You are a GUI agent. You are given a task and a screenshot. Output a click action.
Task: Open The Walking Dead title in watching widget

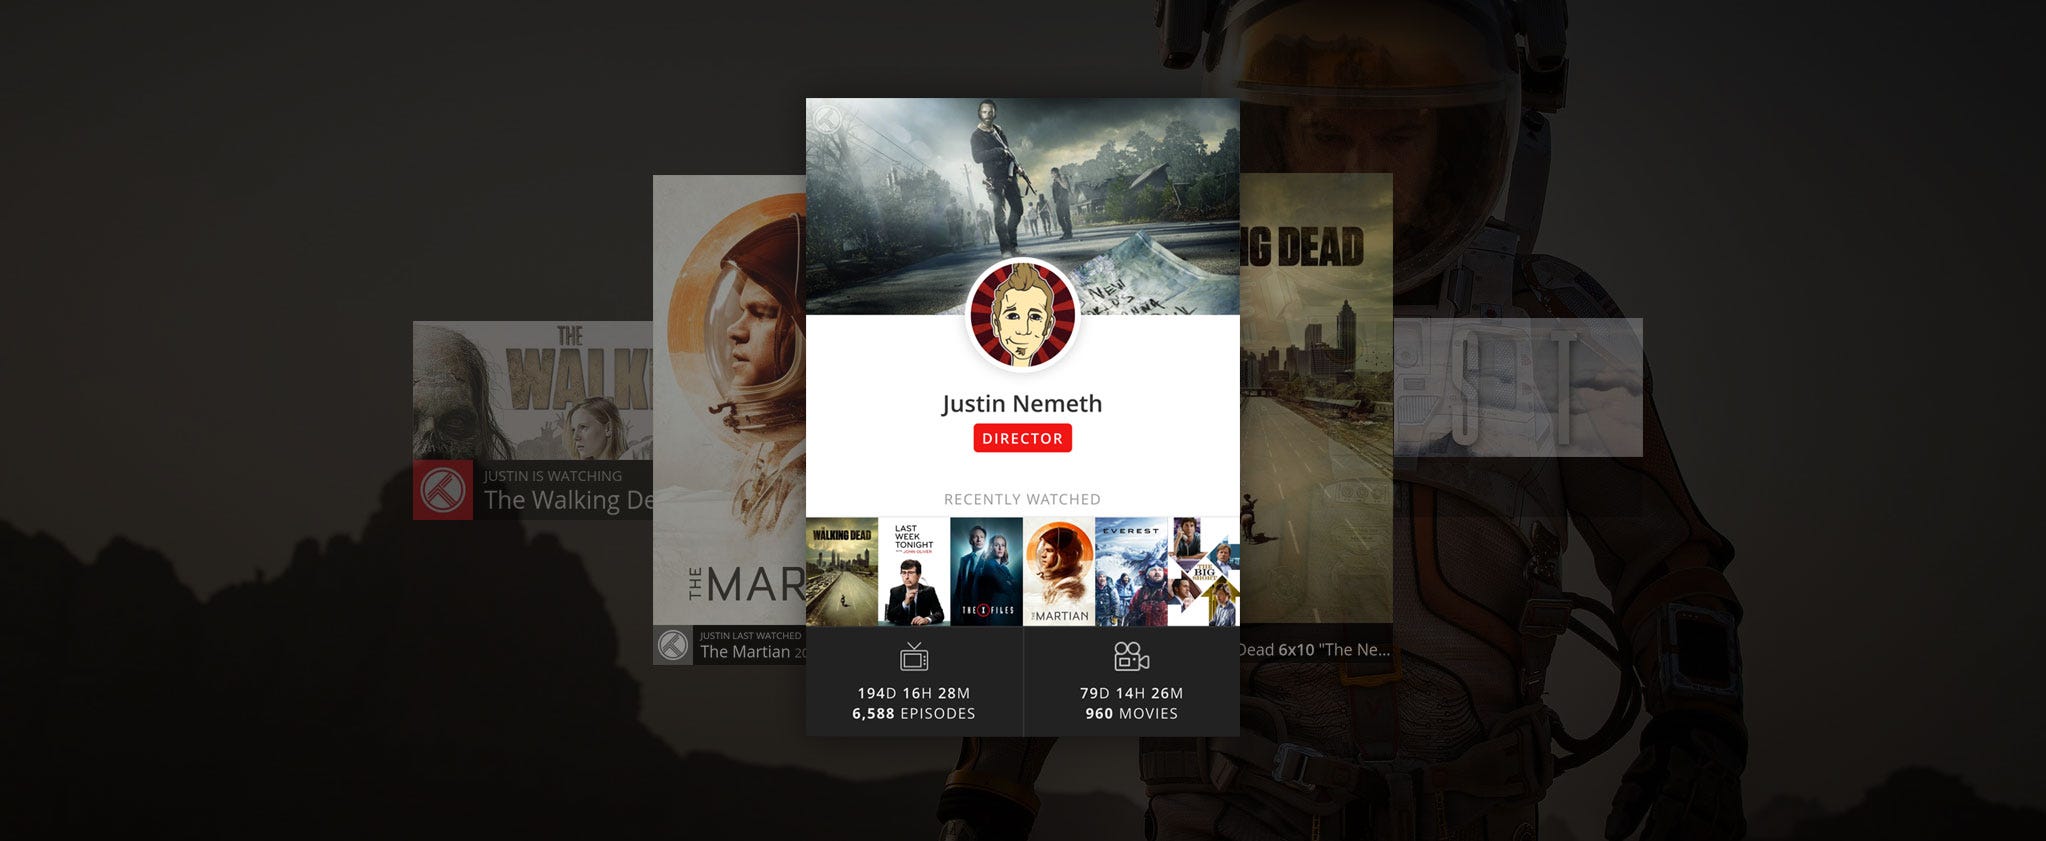tap(568, 500)
